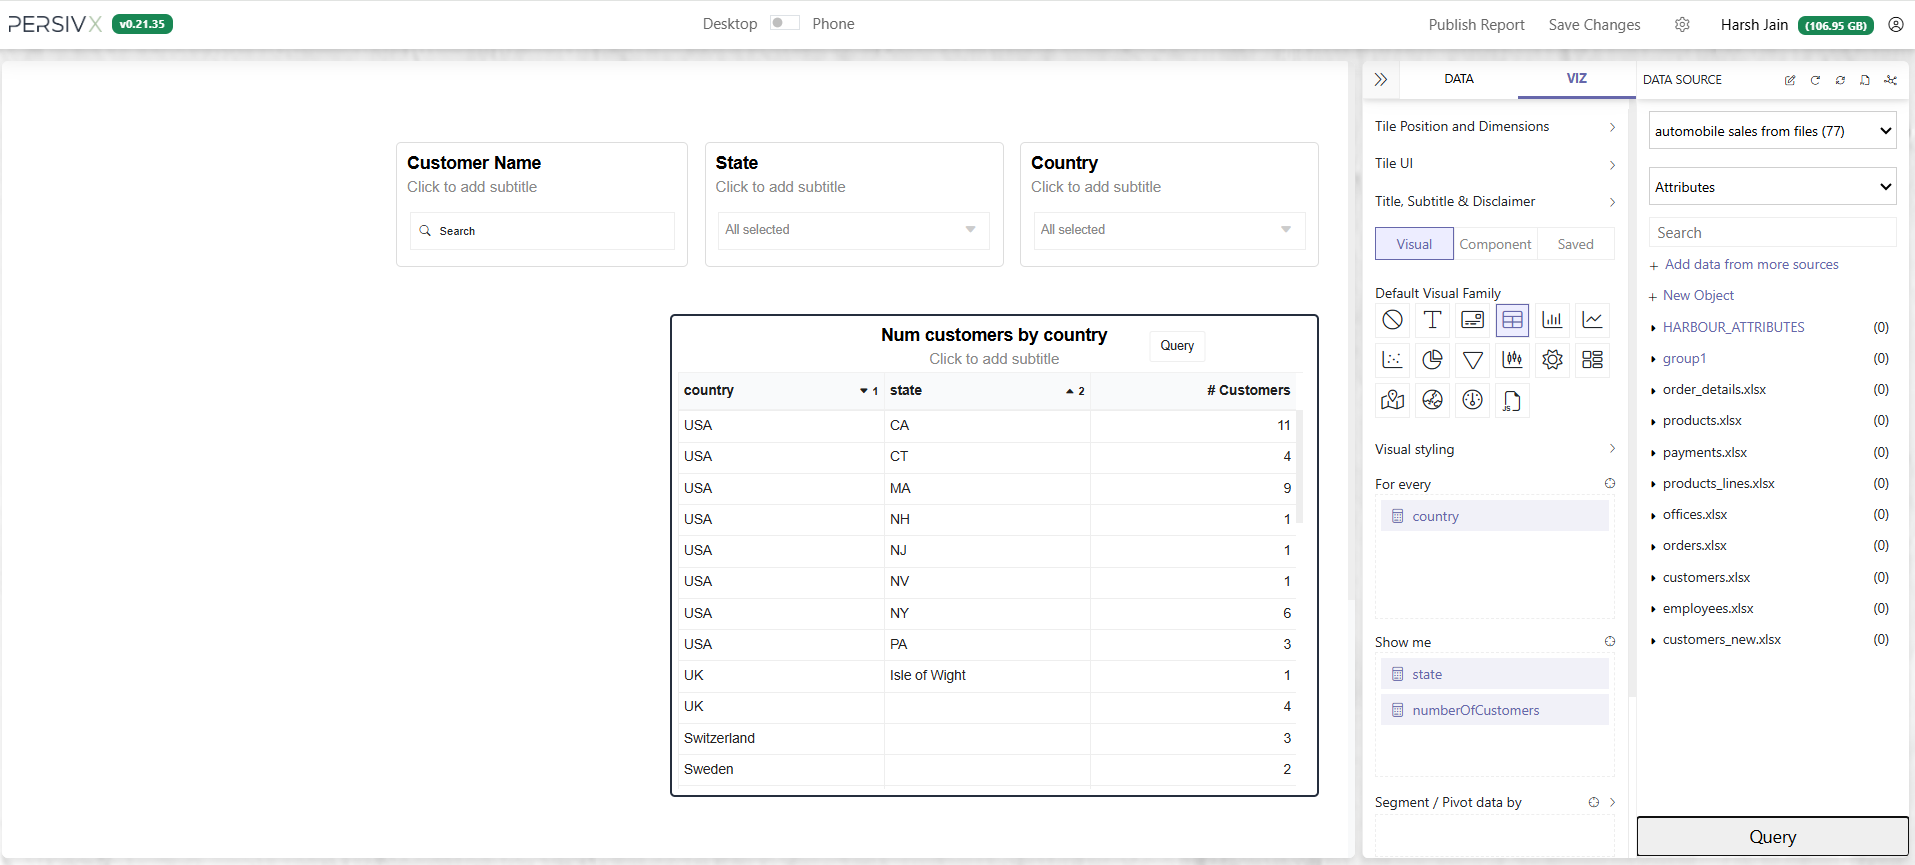The width and height of the screenshot is (1915, 865).
Task: Click the edit data source pencil icon
Action: (1790, 80)
